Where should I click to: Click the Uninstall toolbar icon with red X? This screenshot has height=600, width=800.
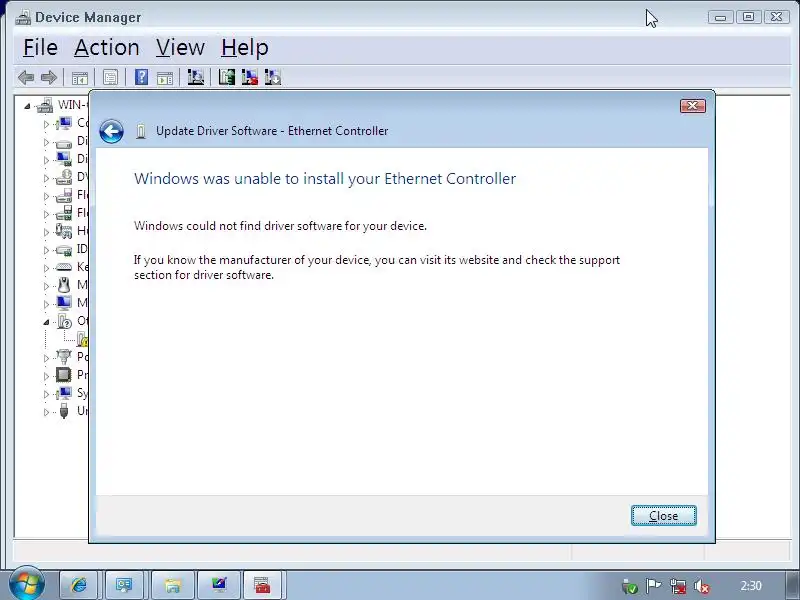[x=249, y=77]
